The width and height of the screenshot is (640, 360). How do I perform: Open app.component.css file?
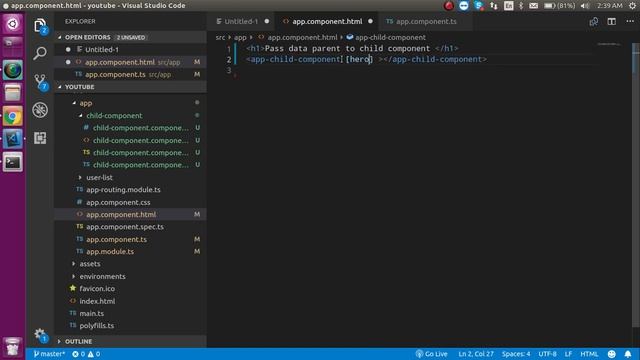tap(131, 202)
